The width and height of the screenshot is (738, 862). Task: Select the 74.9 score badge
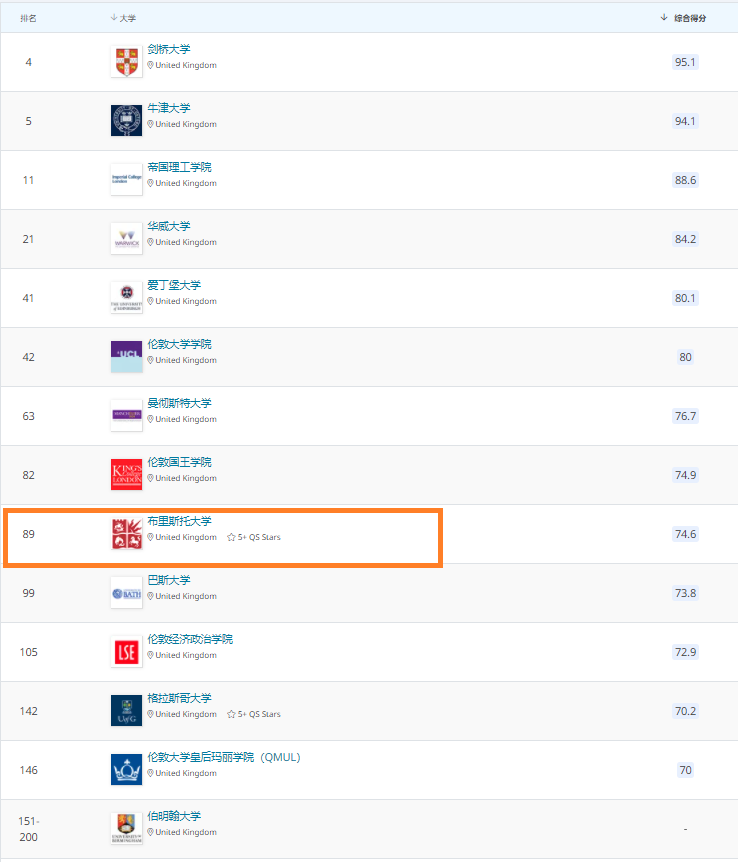click(x=685, y=475)
